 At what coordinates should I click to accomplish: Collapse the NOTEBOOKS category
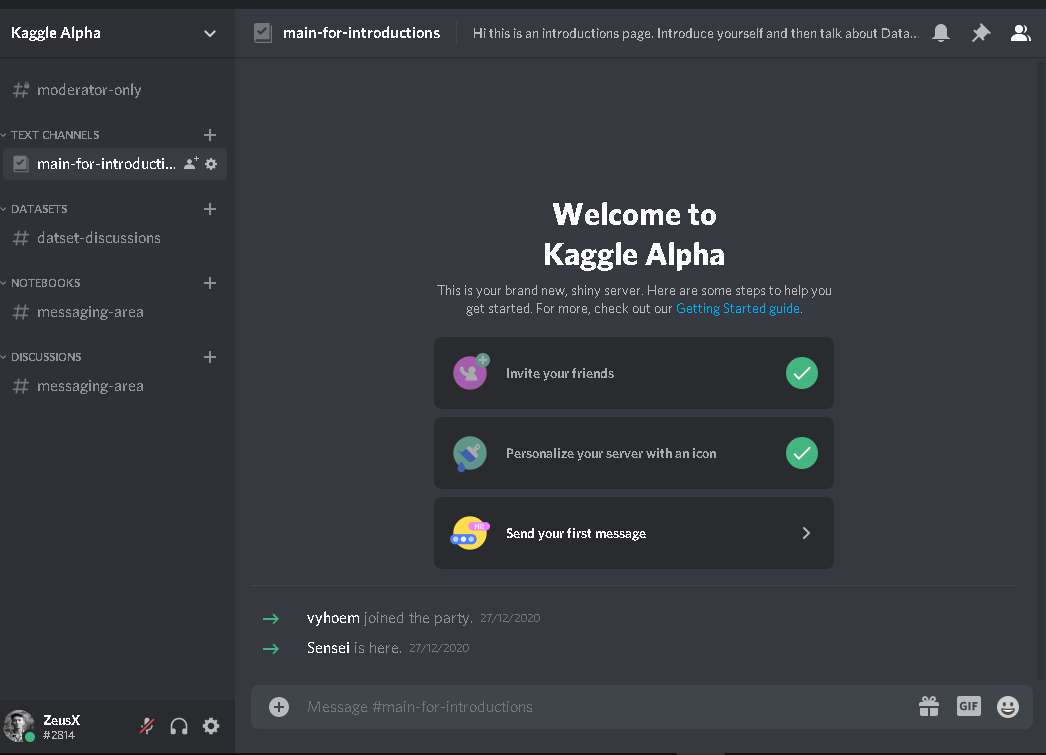45,283
